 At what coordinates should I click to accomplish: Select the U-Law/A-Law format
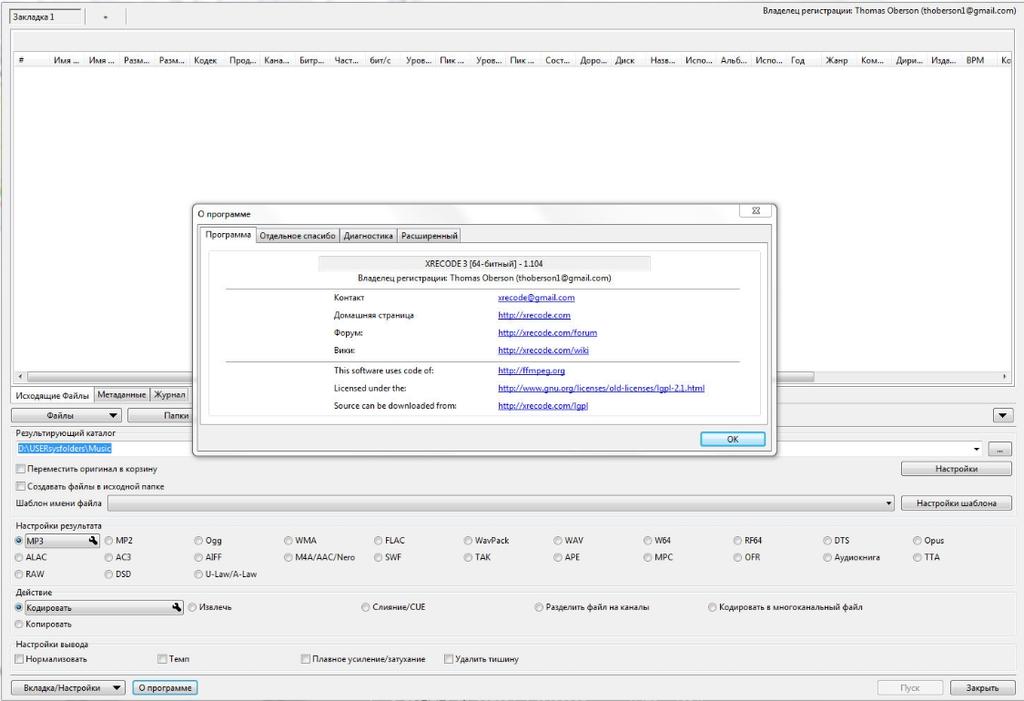pyautogui.click(x=225, y=575)
